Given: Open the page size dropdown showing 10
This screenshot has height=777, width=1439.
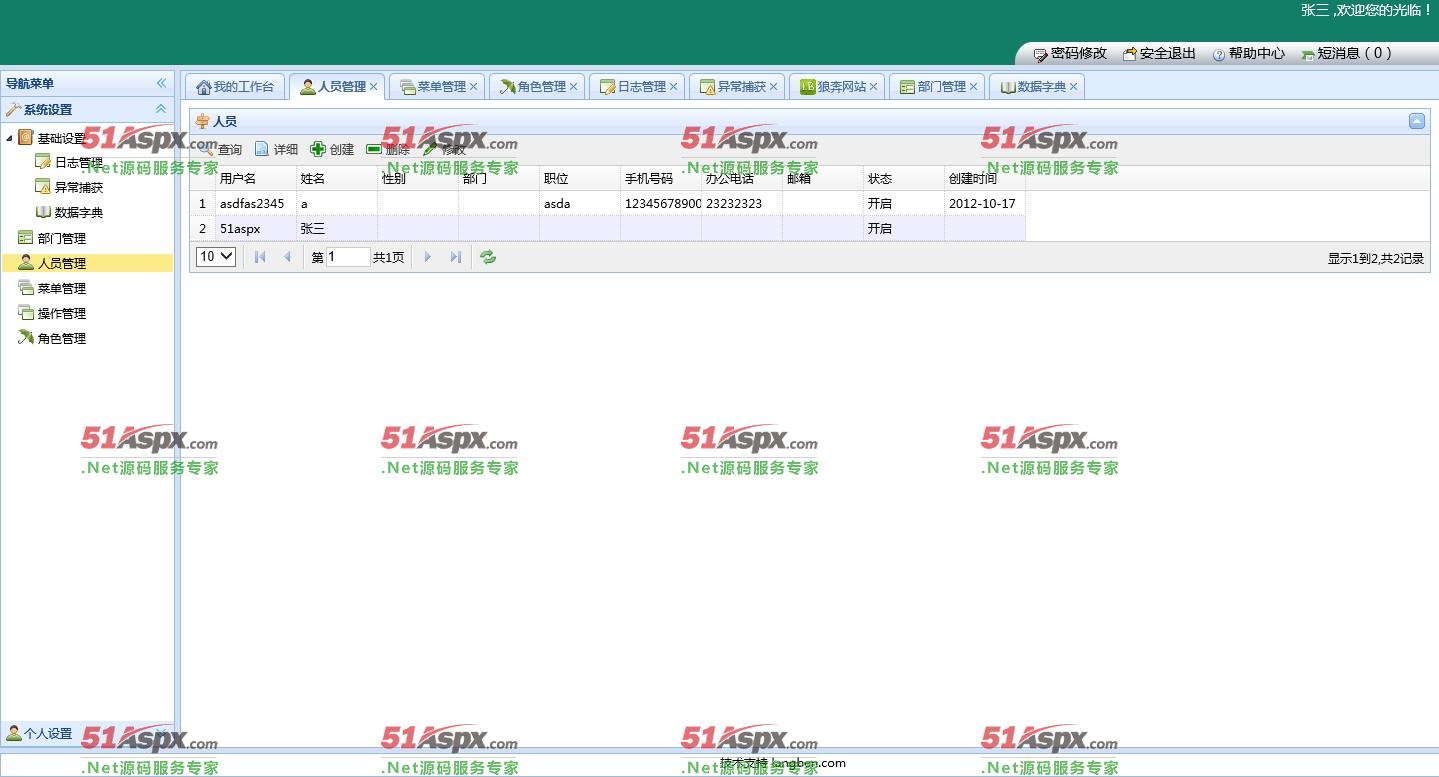Looking at the screenshot, I should pyautogui.click(x=216, y=257).
